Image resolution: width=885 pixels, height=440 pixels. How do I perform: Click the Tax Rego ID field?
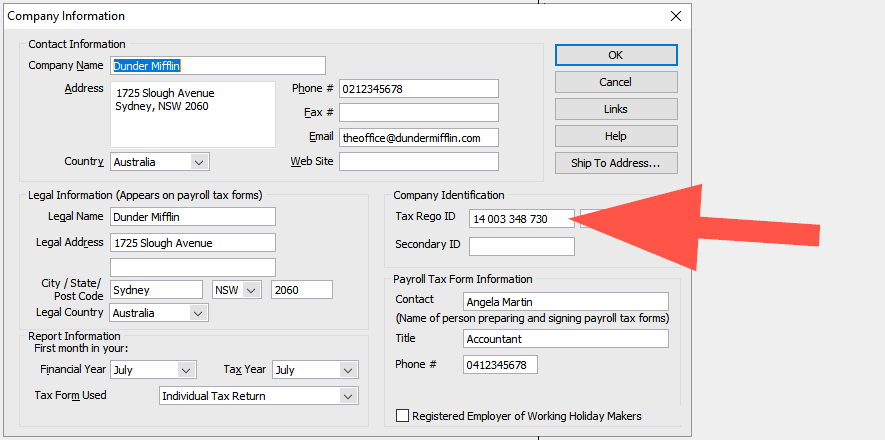click(522, 219)
